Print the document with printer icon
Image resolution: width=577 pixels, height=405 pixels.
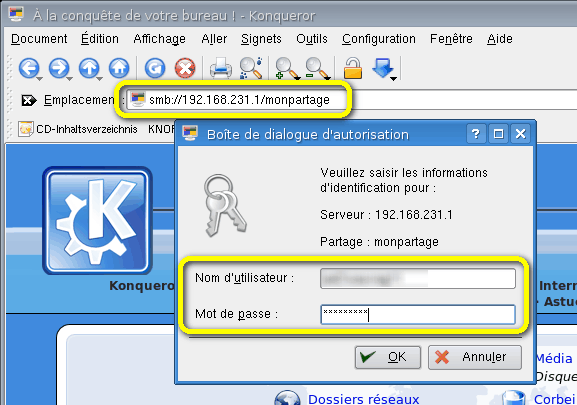(220, 68)
